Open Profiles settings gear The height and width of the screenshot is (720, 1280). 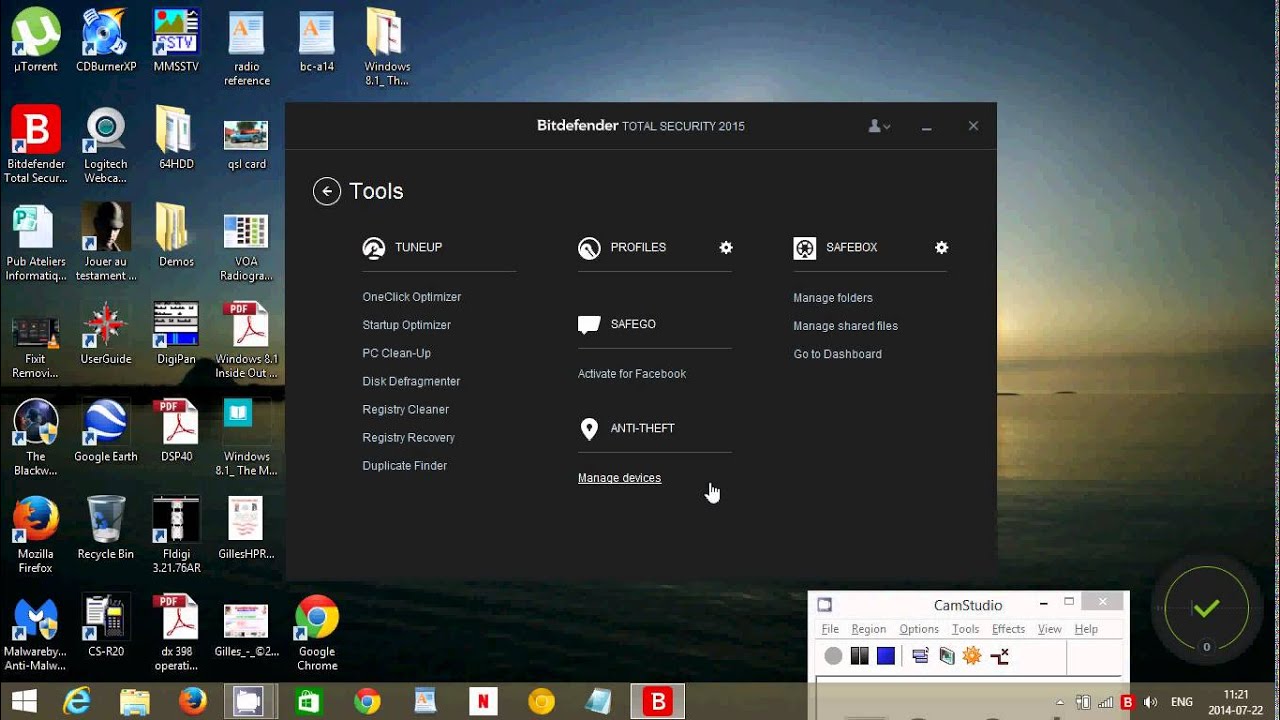point(726,247)
